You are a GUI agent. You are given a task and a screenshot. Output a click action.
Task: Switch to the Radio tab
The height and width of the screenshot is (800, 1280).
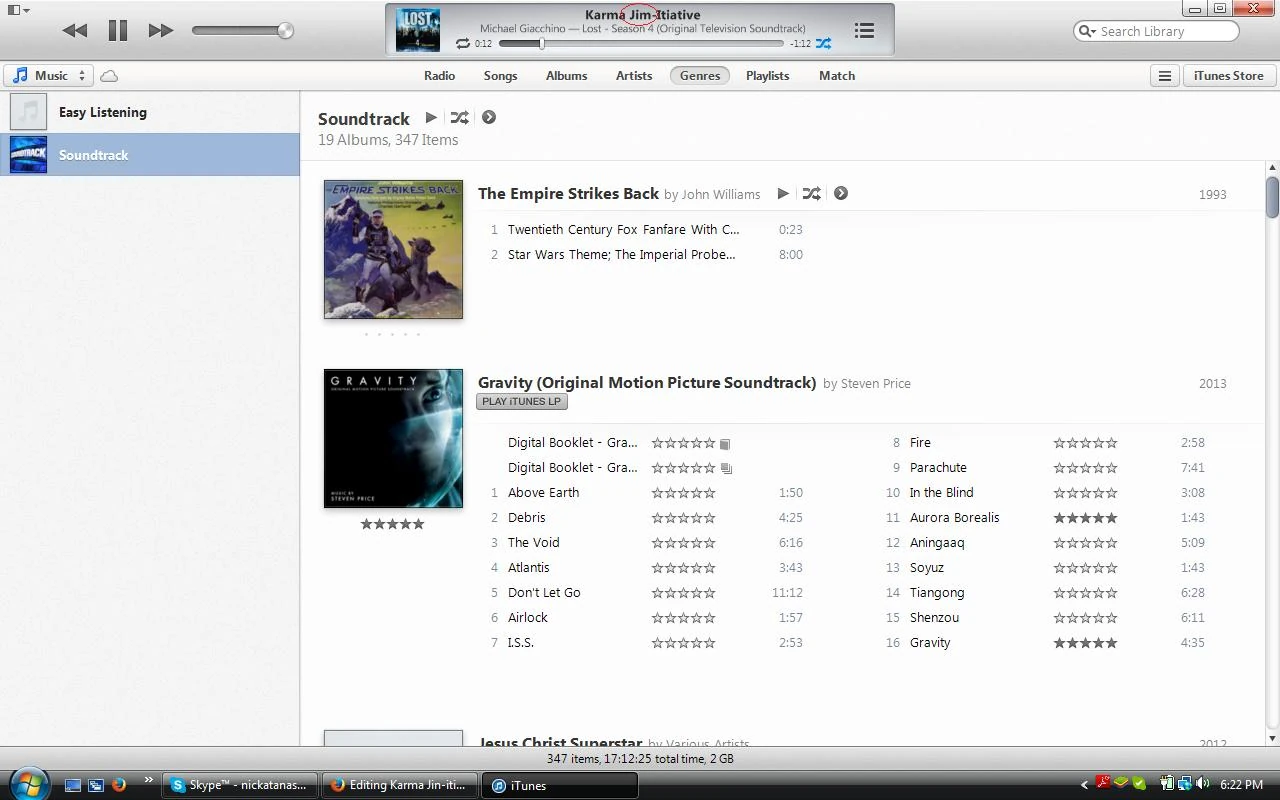click(x=439, y=76)
